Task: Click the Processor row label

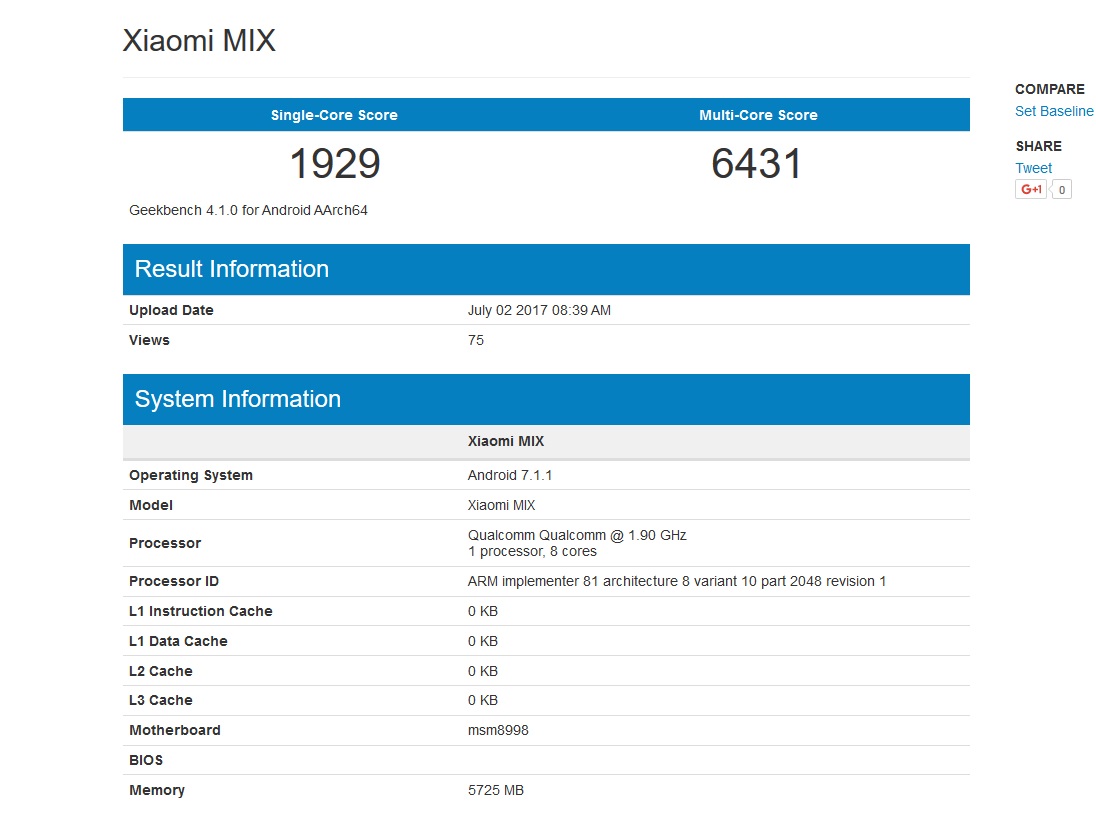Action: 165,543
